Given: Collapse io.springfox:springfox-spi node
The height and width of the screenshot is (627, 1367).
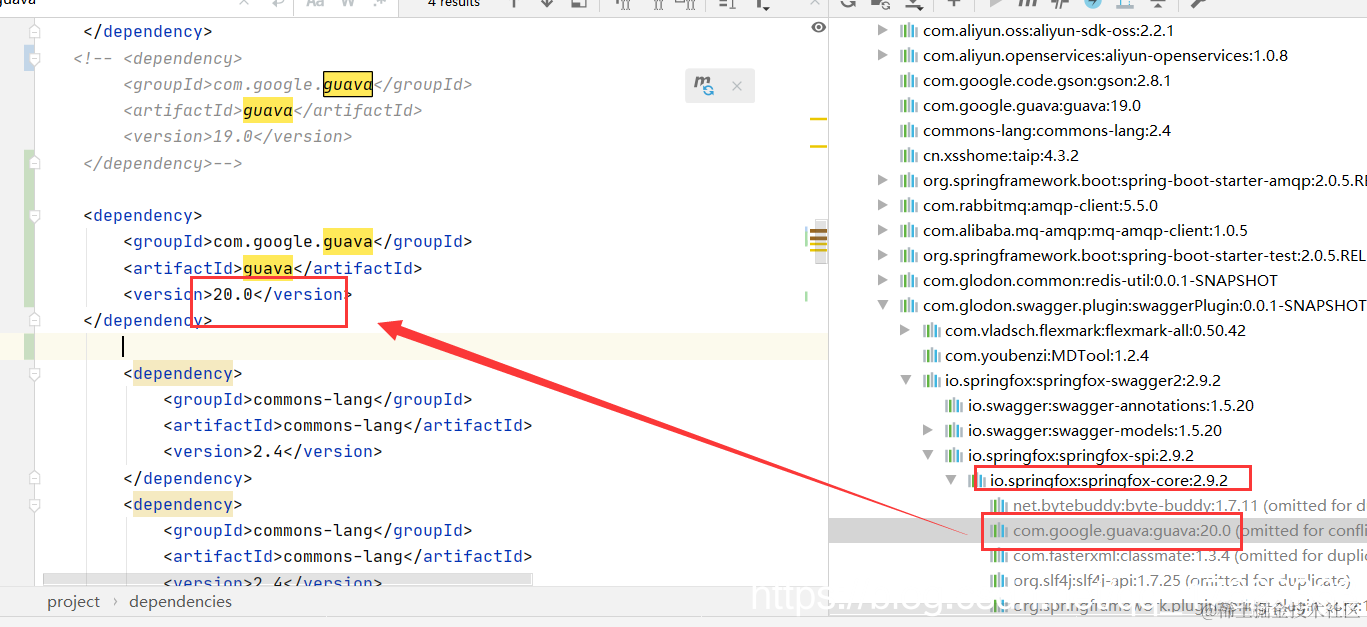Looking at the screenshot, I should pos(928,456).
